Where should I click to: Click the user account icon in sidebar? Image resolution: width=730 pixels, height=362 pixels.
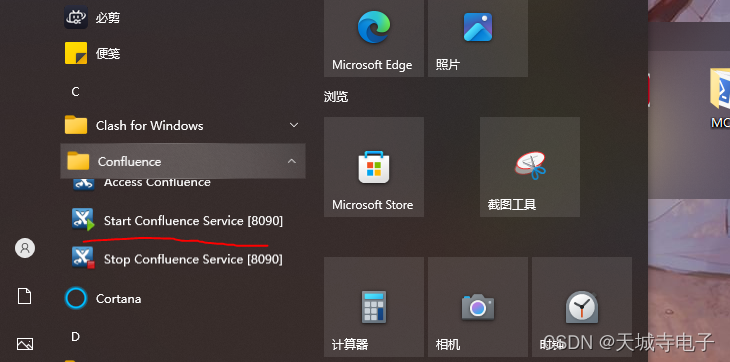(25, 248)
